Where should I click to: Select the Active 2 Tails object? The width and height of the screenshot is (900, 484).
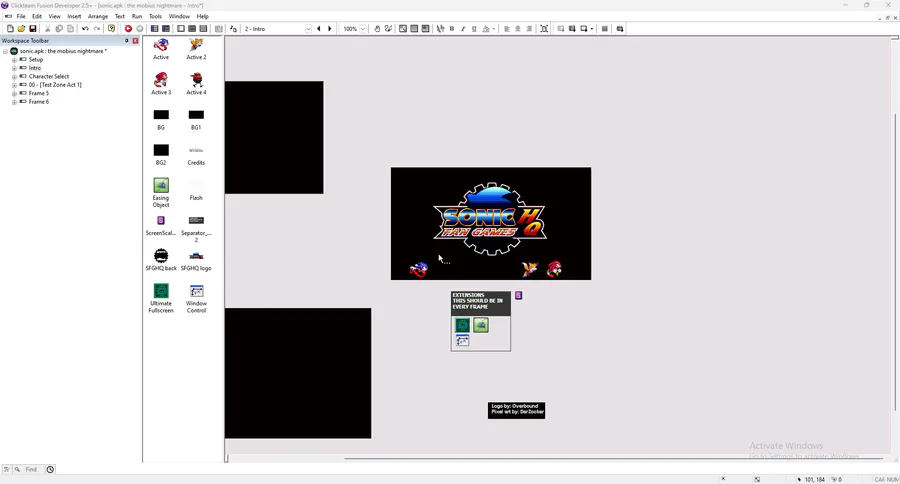196,45
